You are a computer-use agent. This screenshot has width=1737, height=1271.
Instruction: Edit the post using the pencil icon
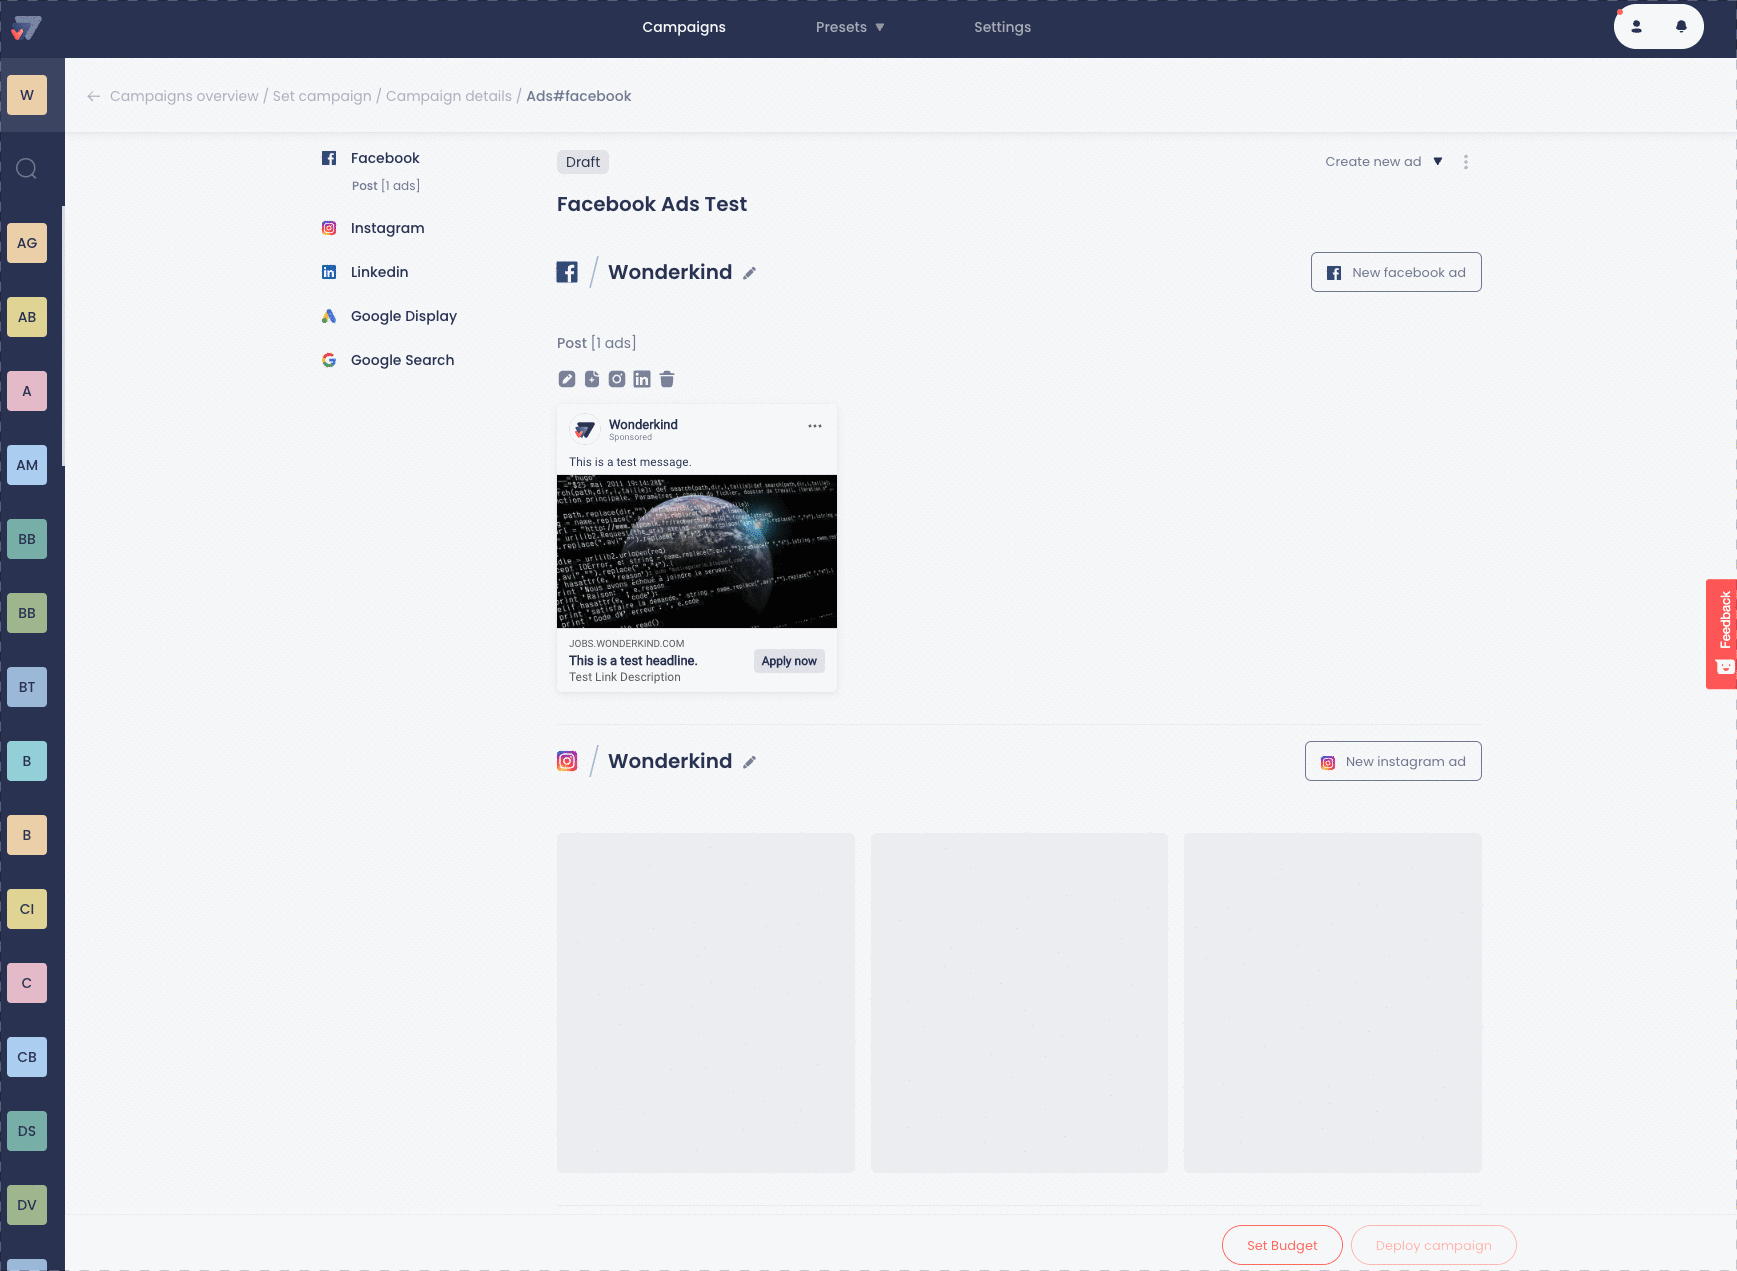tap(567, 379)
